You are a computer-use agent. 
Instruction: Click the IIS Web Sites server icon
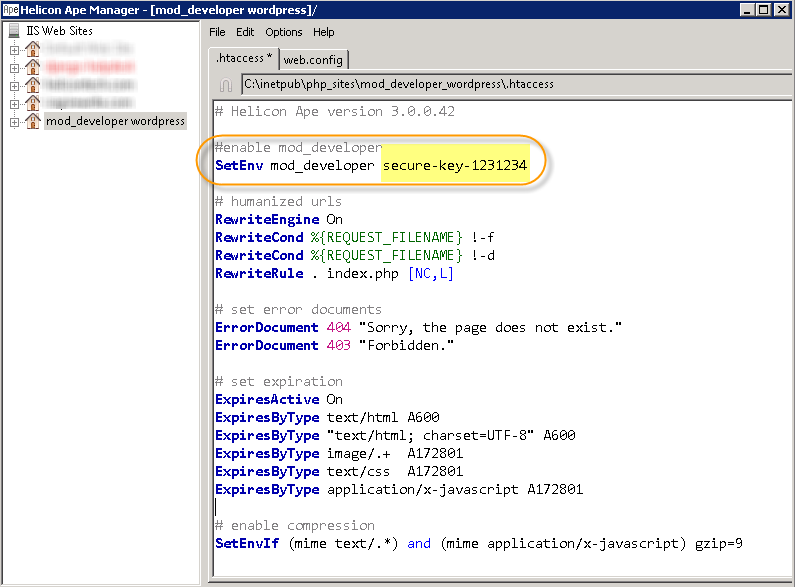click(14, 31)
